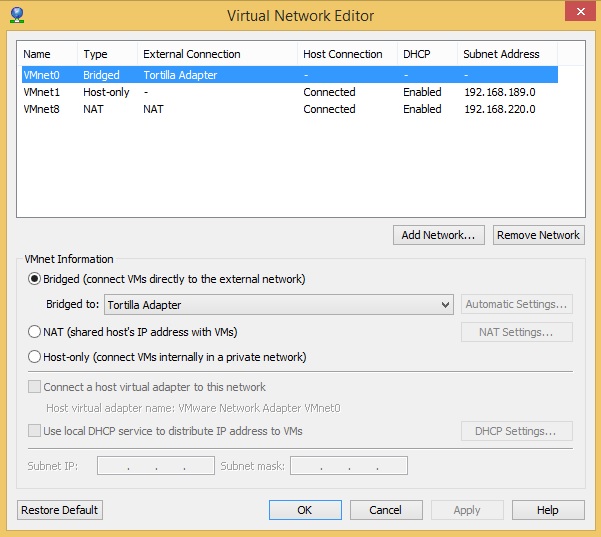Click the Add Network button
This screenshot has height=537, width=601.
point(439,235)
